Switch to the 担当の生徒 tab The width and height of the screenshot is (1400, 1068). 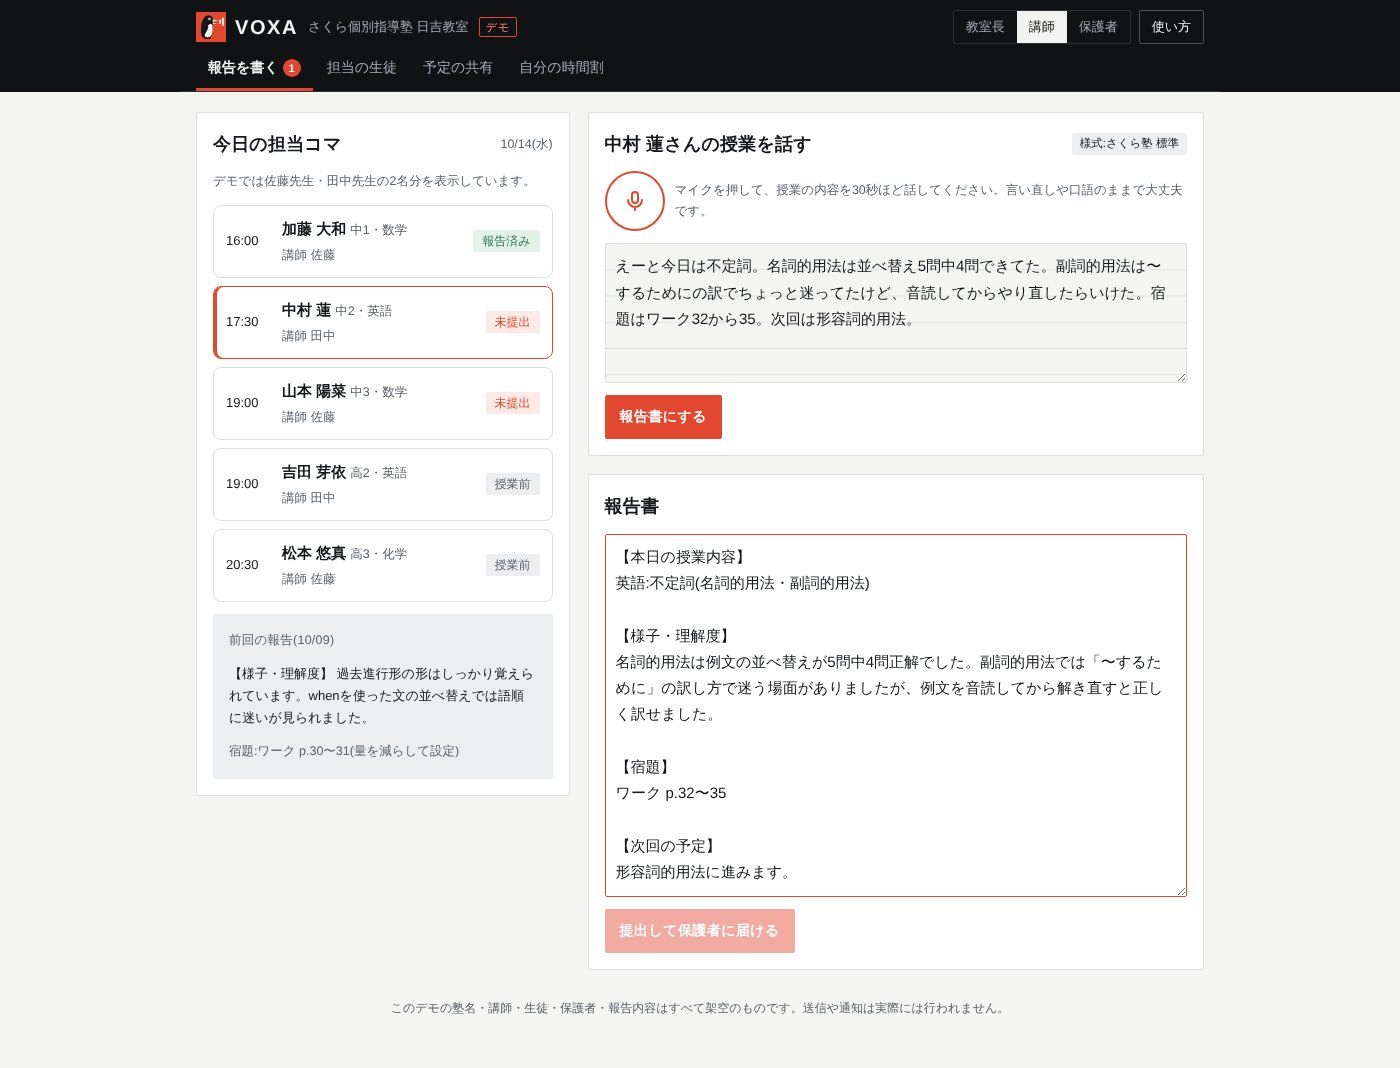tap(362, 68)
